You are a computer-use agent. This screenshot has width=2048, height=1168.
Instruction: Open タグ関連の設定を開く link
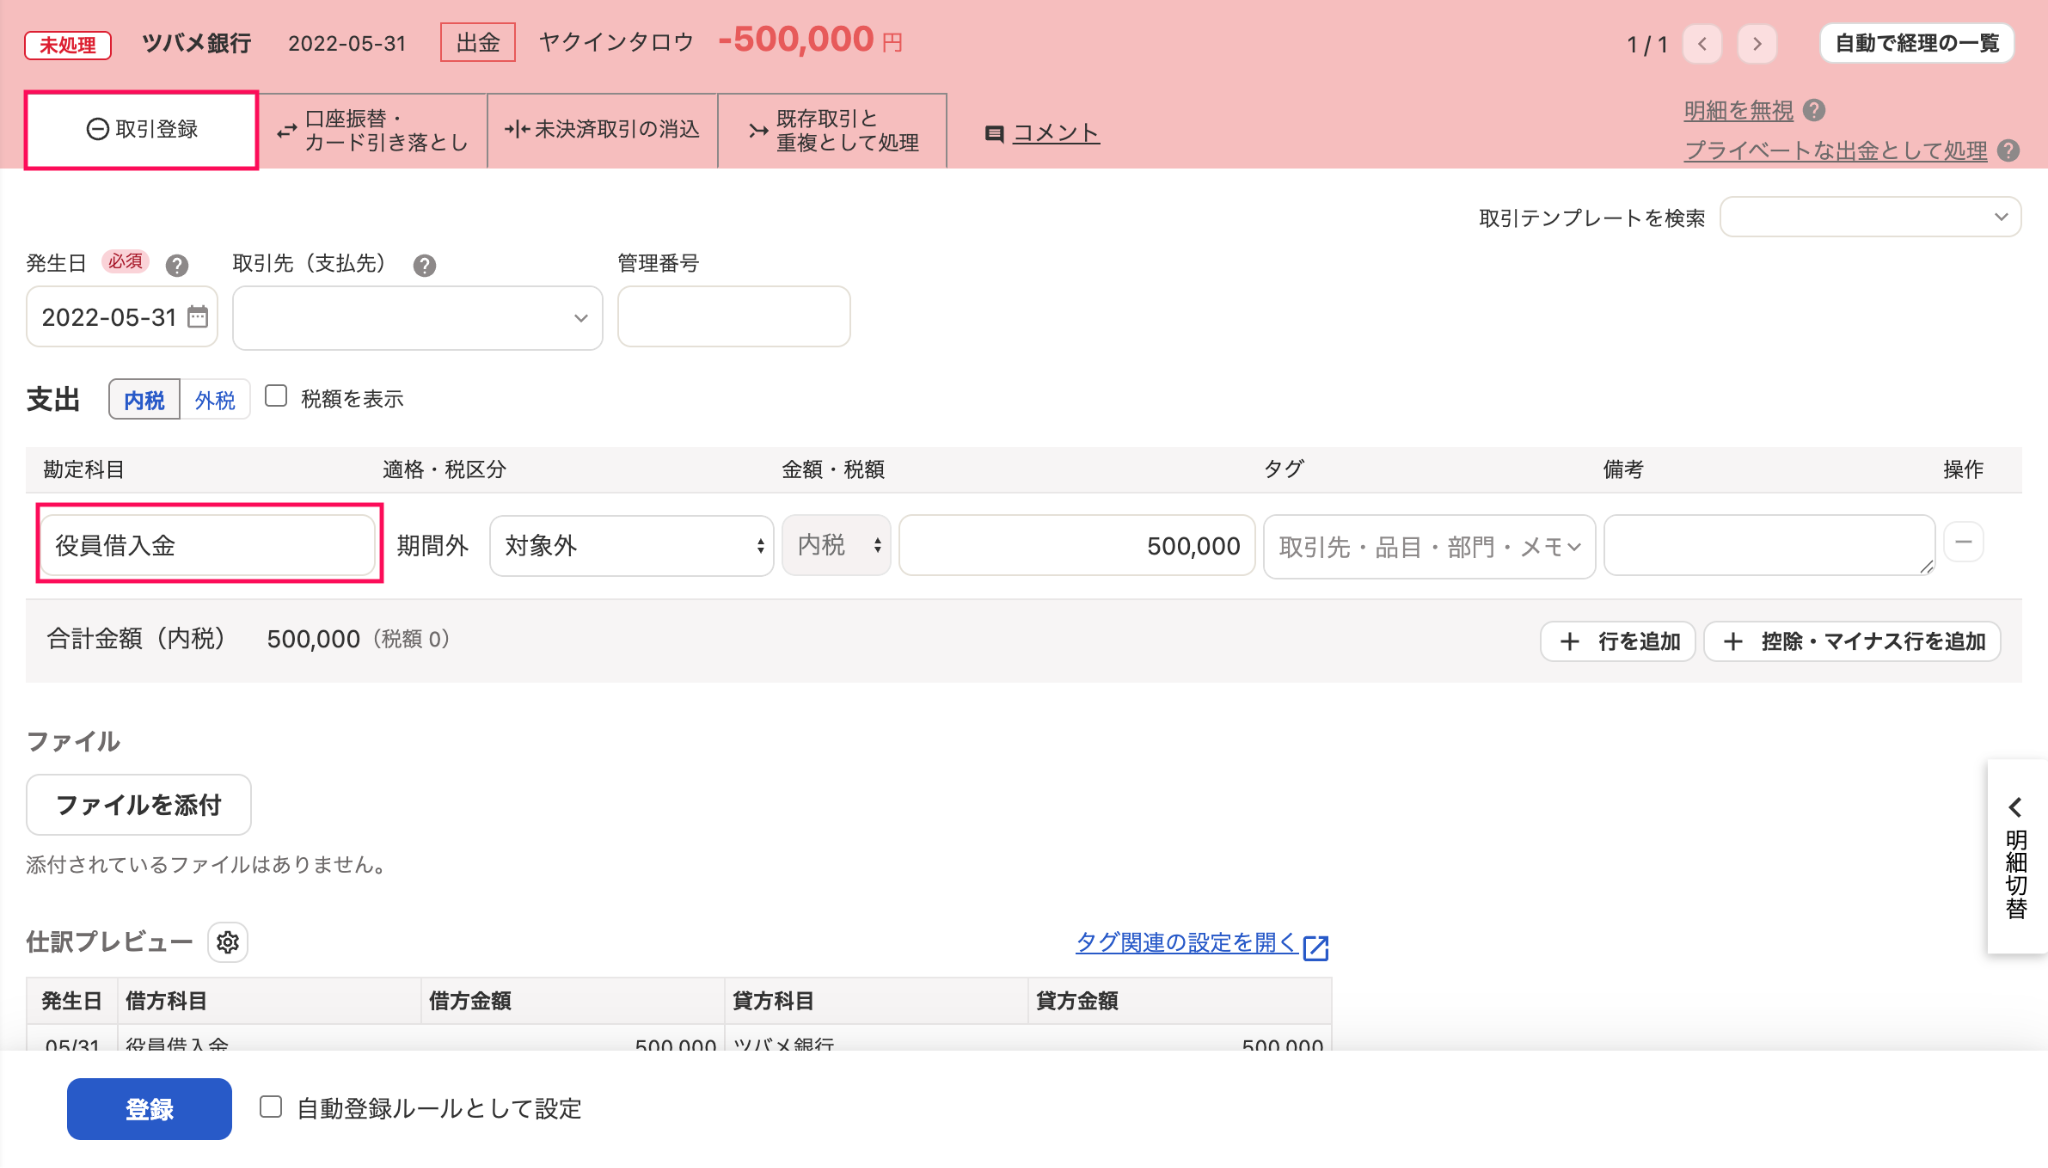pyautogui.click(x=1186, y=942)
